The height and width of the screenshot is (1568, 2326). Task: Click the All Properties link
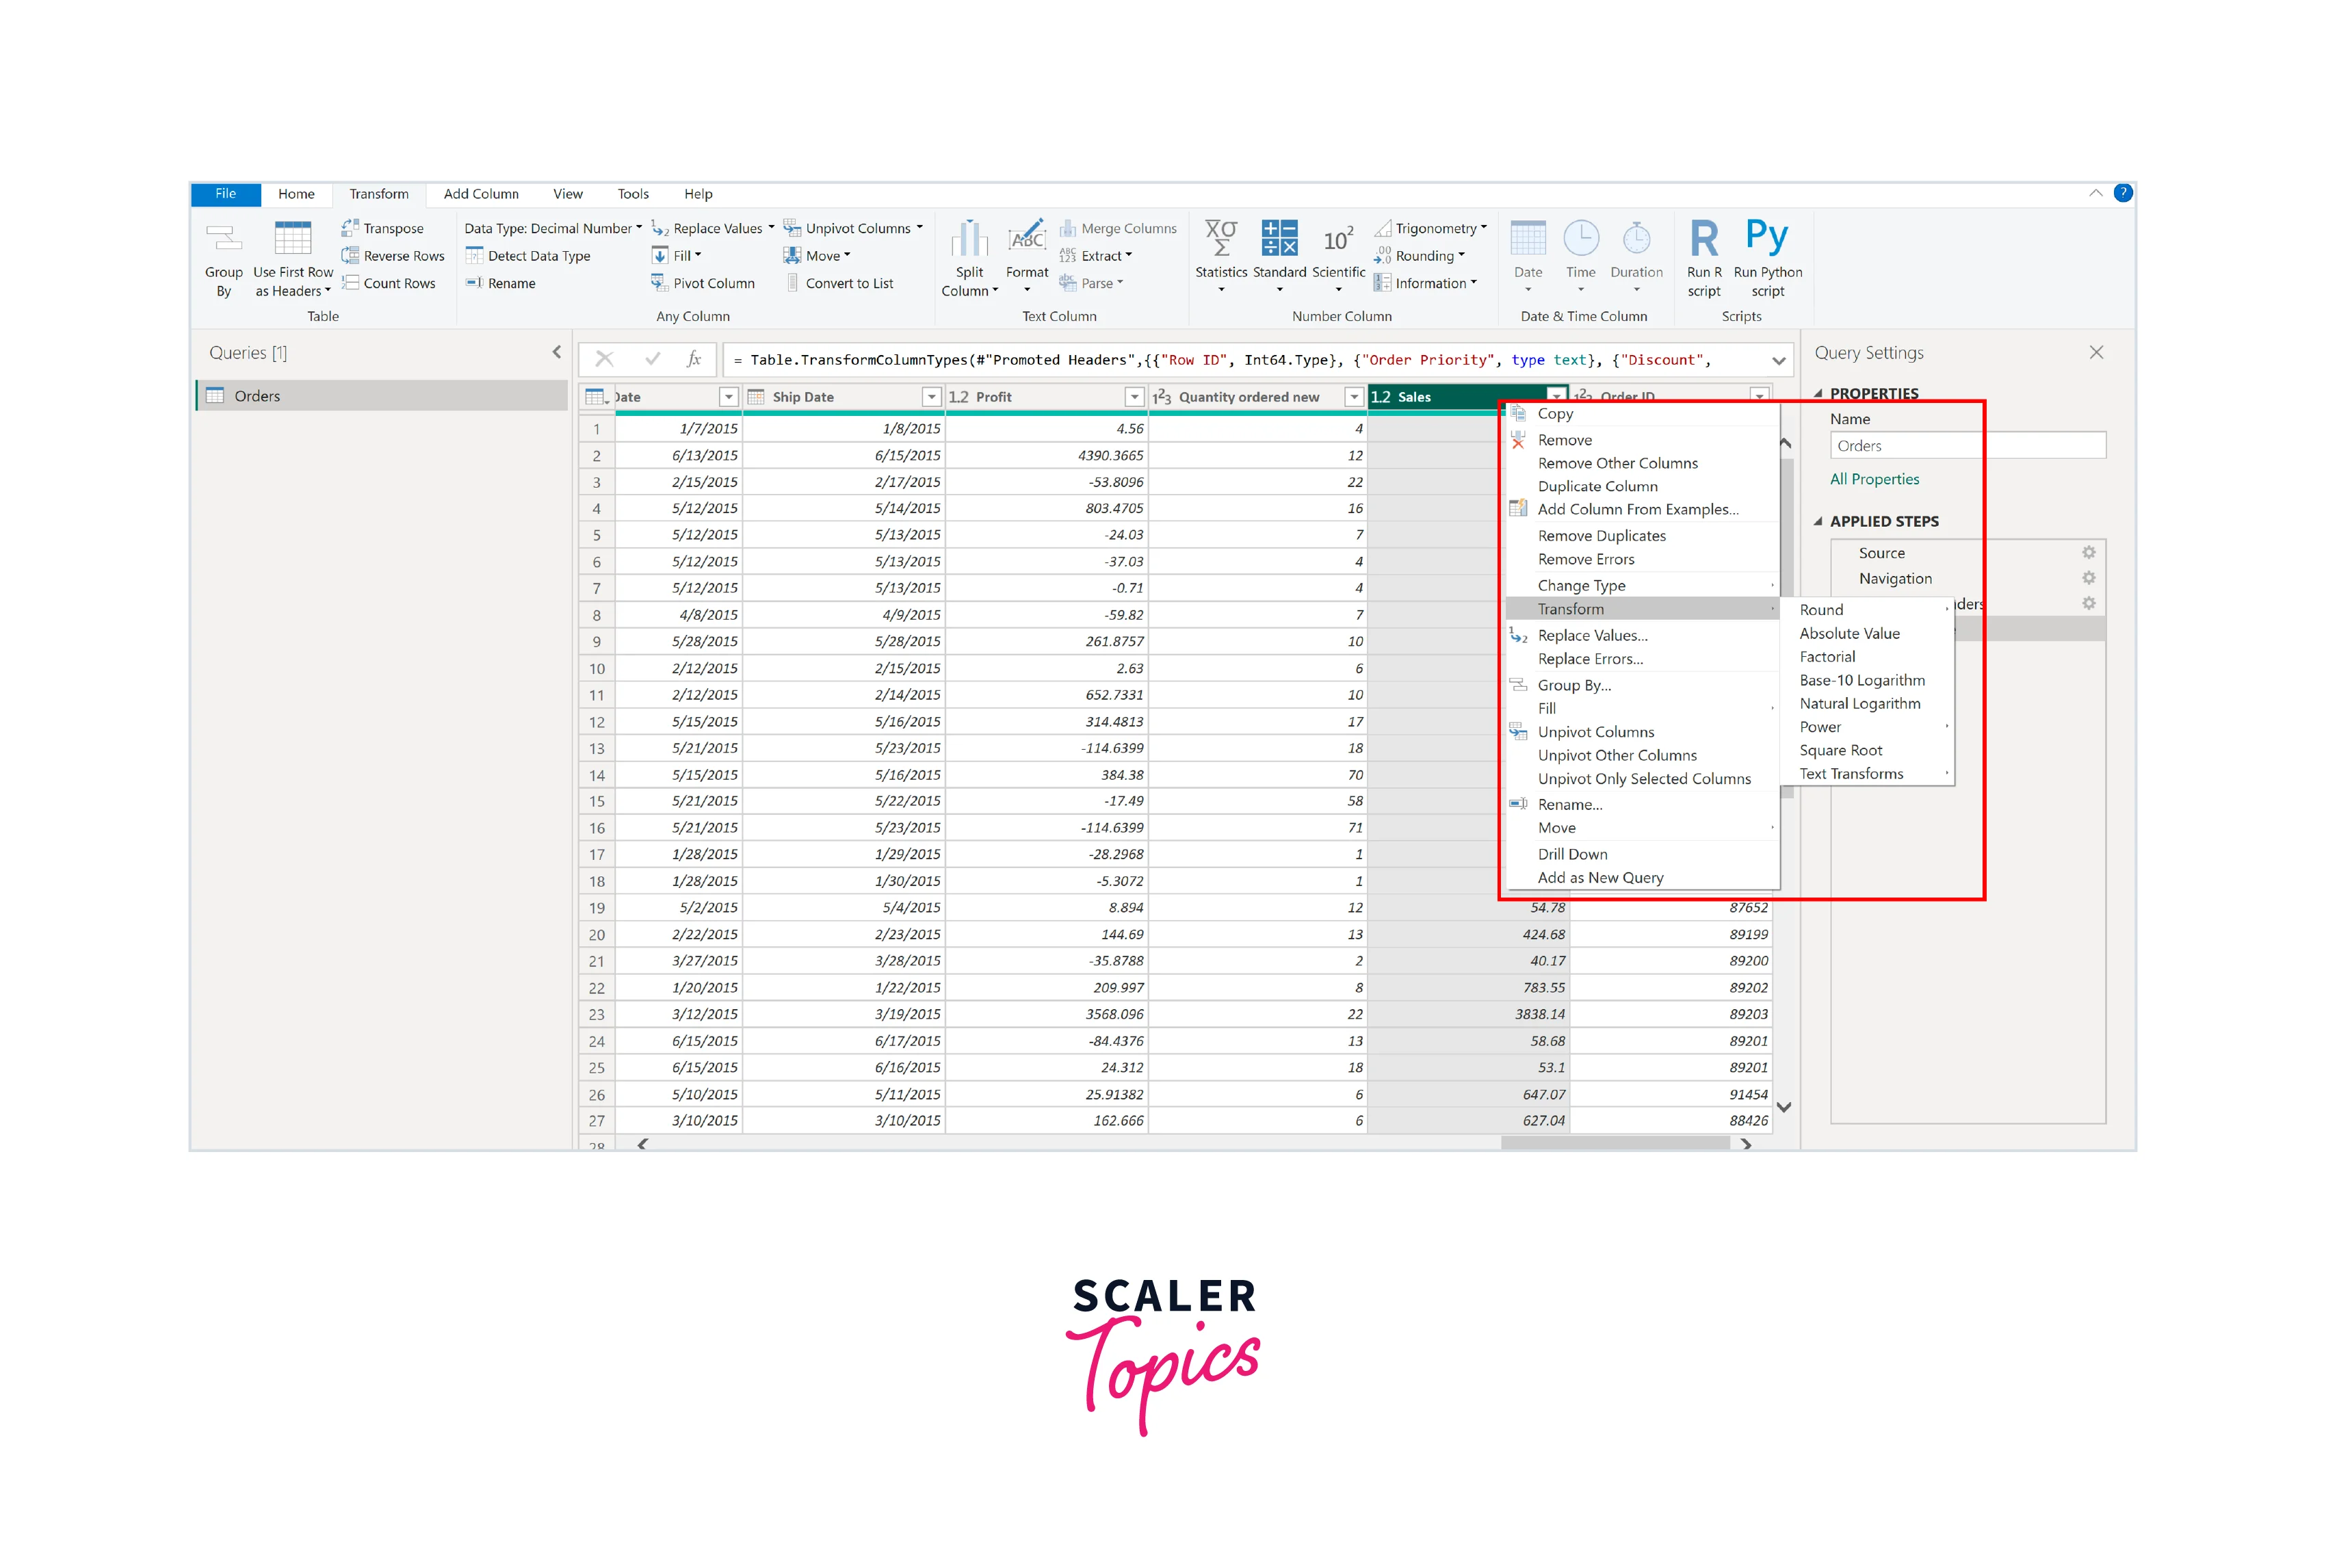(x=1874, y=479)
